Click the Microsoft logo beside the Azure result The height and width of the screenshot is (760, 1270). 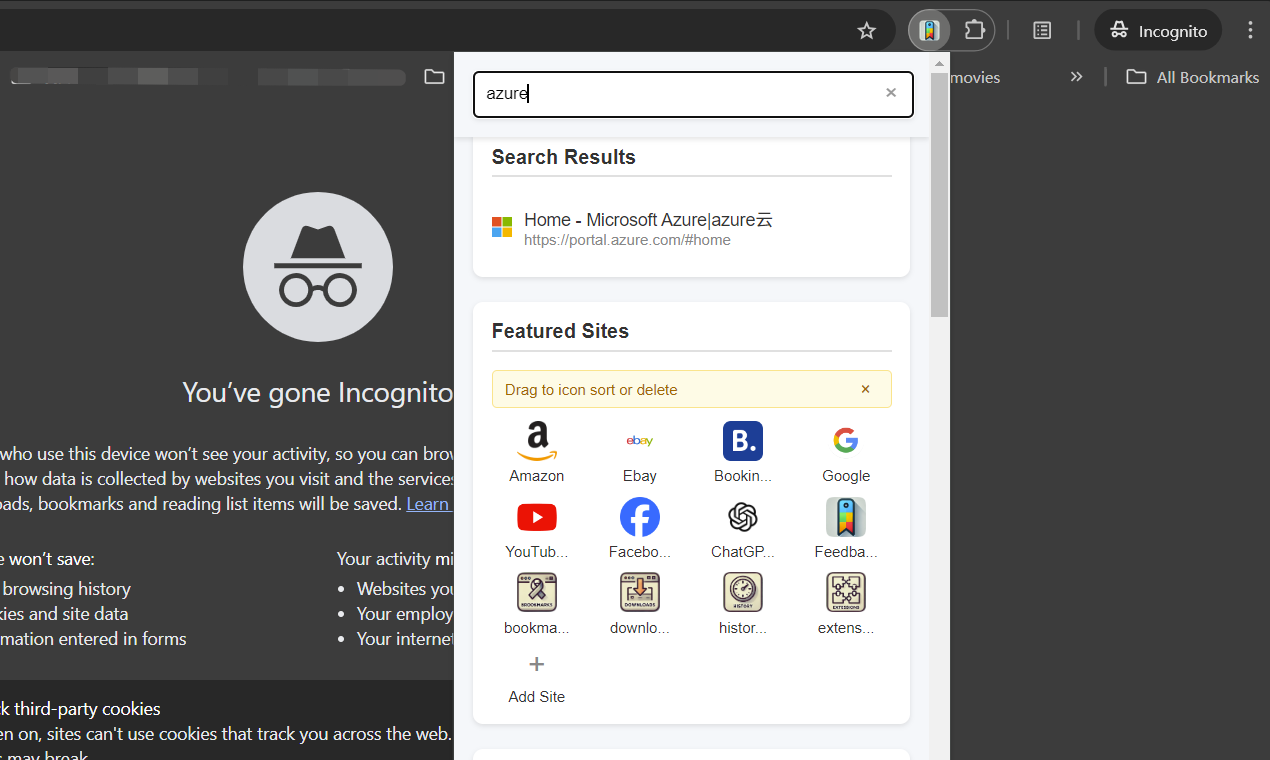[x=502, y=227]
